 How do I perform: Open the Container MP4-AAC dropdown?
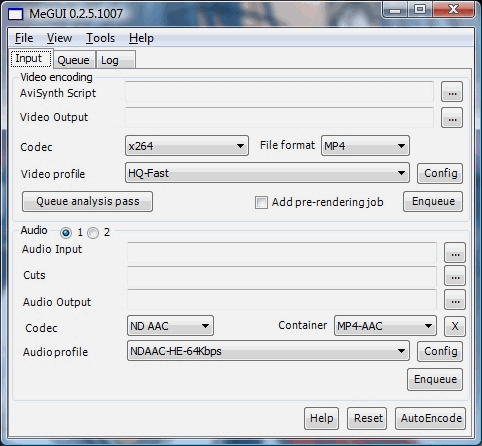pyautogui.click(x=385, y=326)
